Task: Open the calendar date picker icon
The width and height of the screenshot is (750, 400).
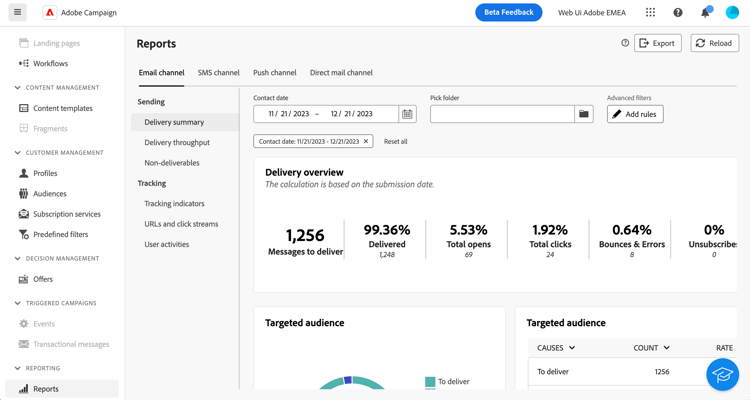Action: (x=407, y=114)
